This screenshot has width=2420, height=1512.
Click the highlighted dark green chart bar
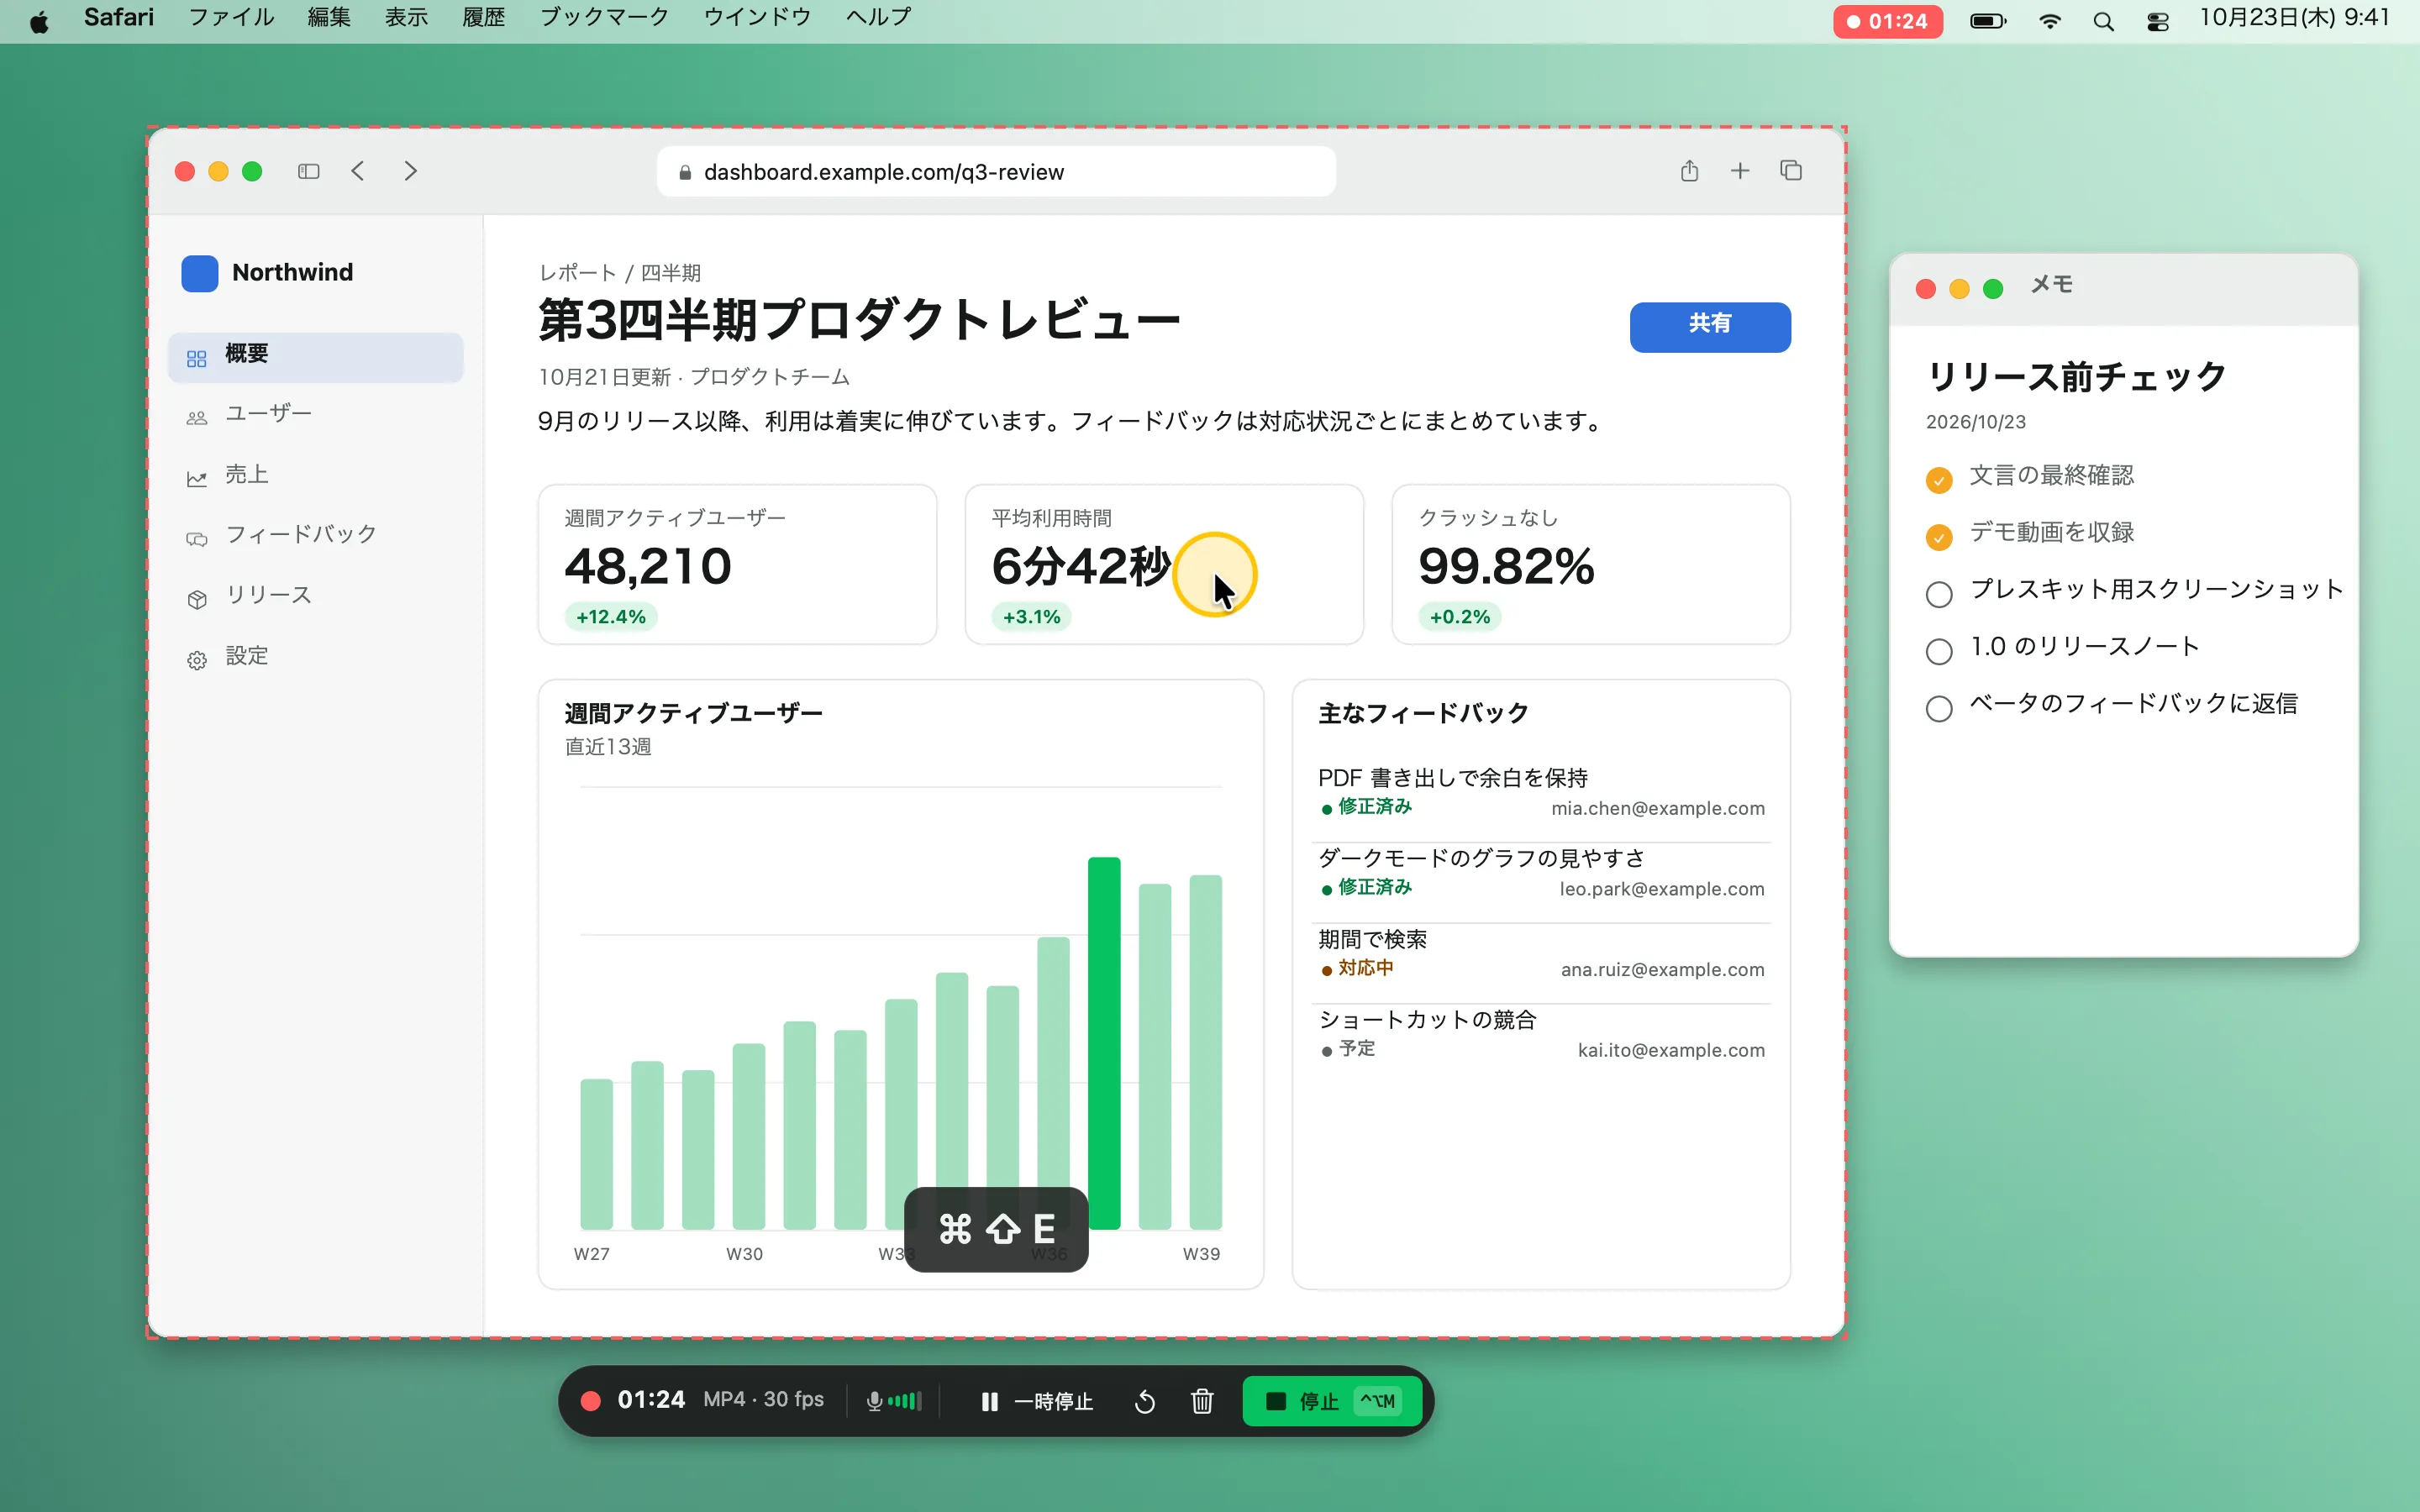coord(1104,1043)
